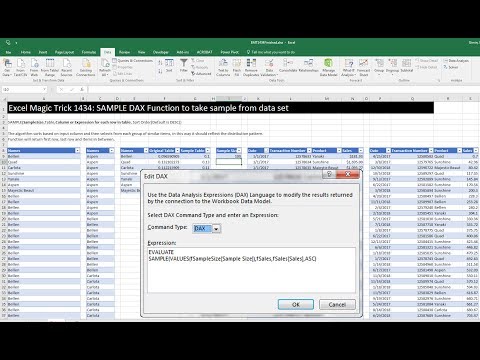Click the From Text/CSV icon
480x360 pixels.
(21, 67)
